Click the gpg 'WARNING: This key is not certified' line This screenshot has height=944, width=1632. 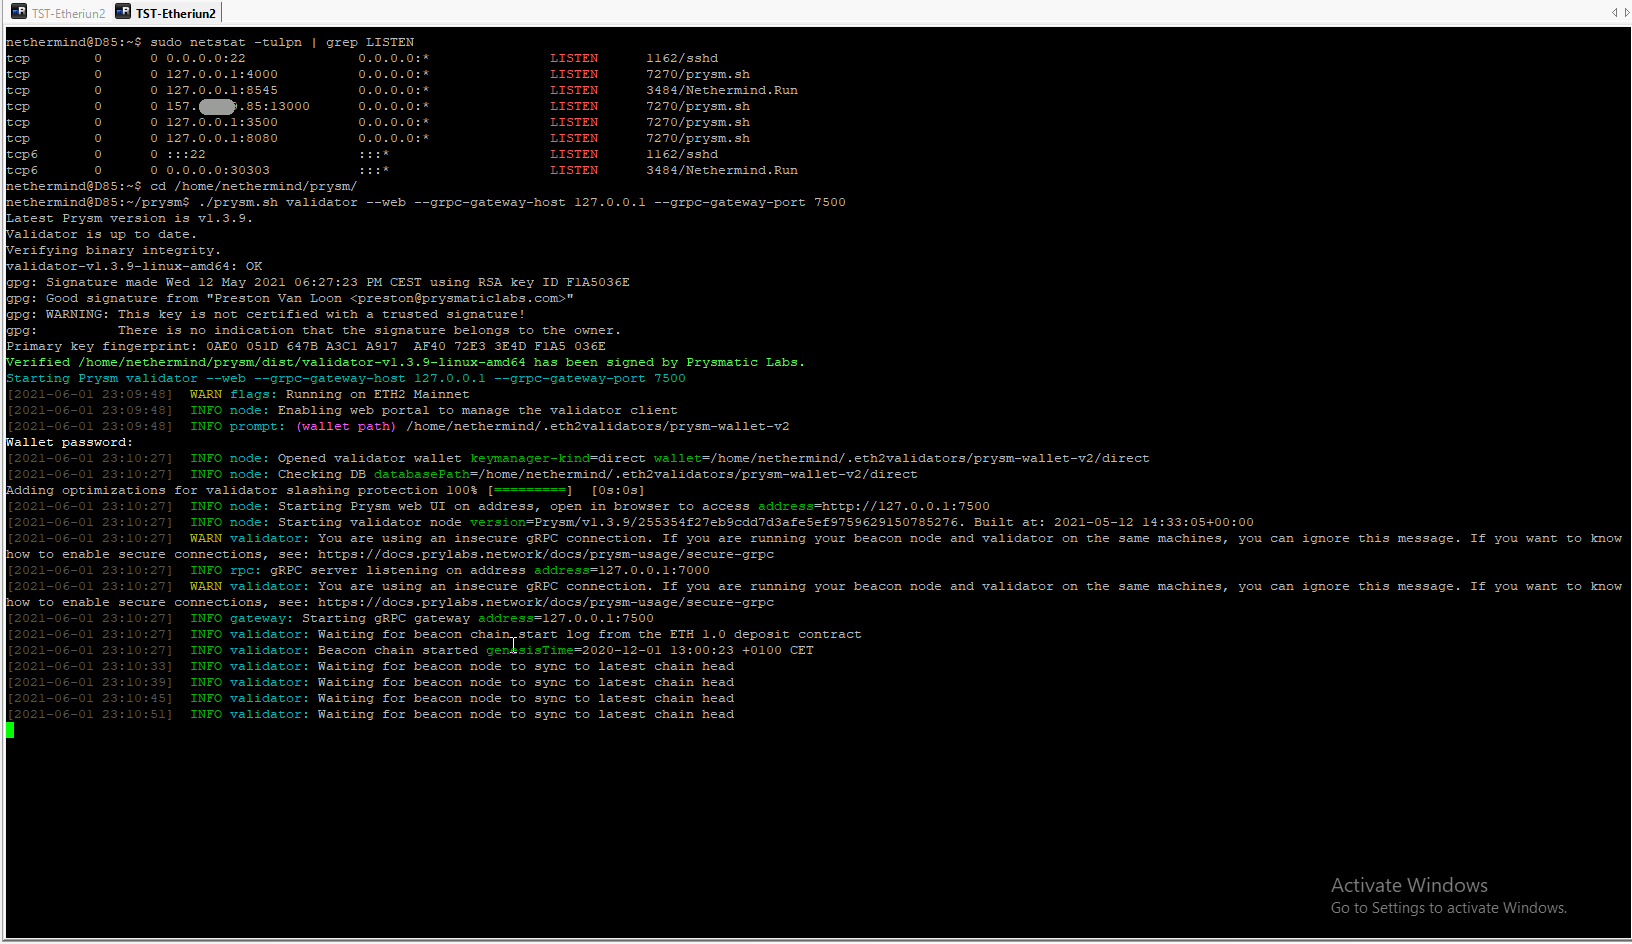point(266,314)
